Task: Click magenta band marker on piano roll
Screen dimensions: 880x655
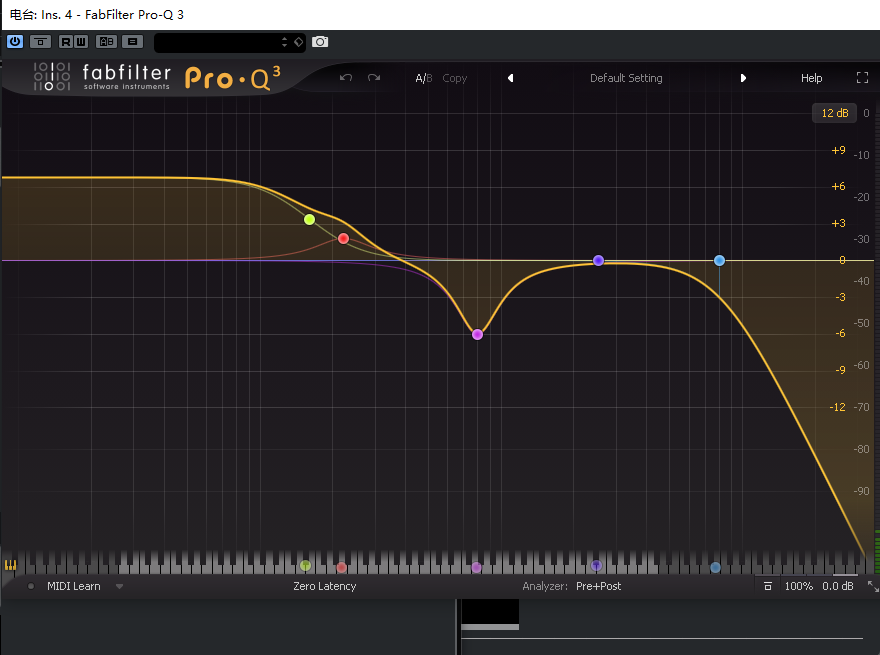Action: coord(476,567)
